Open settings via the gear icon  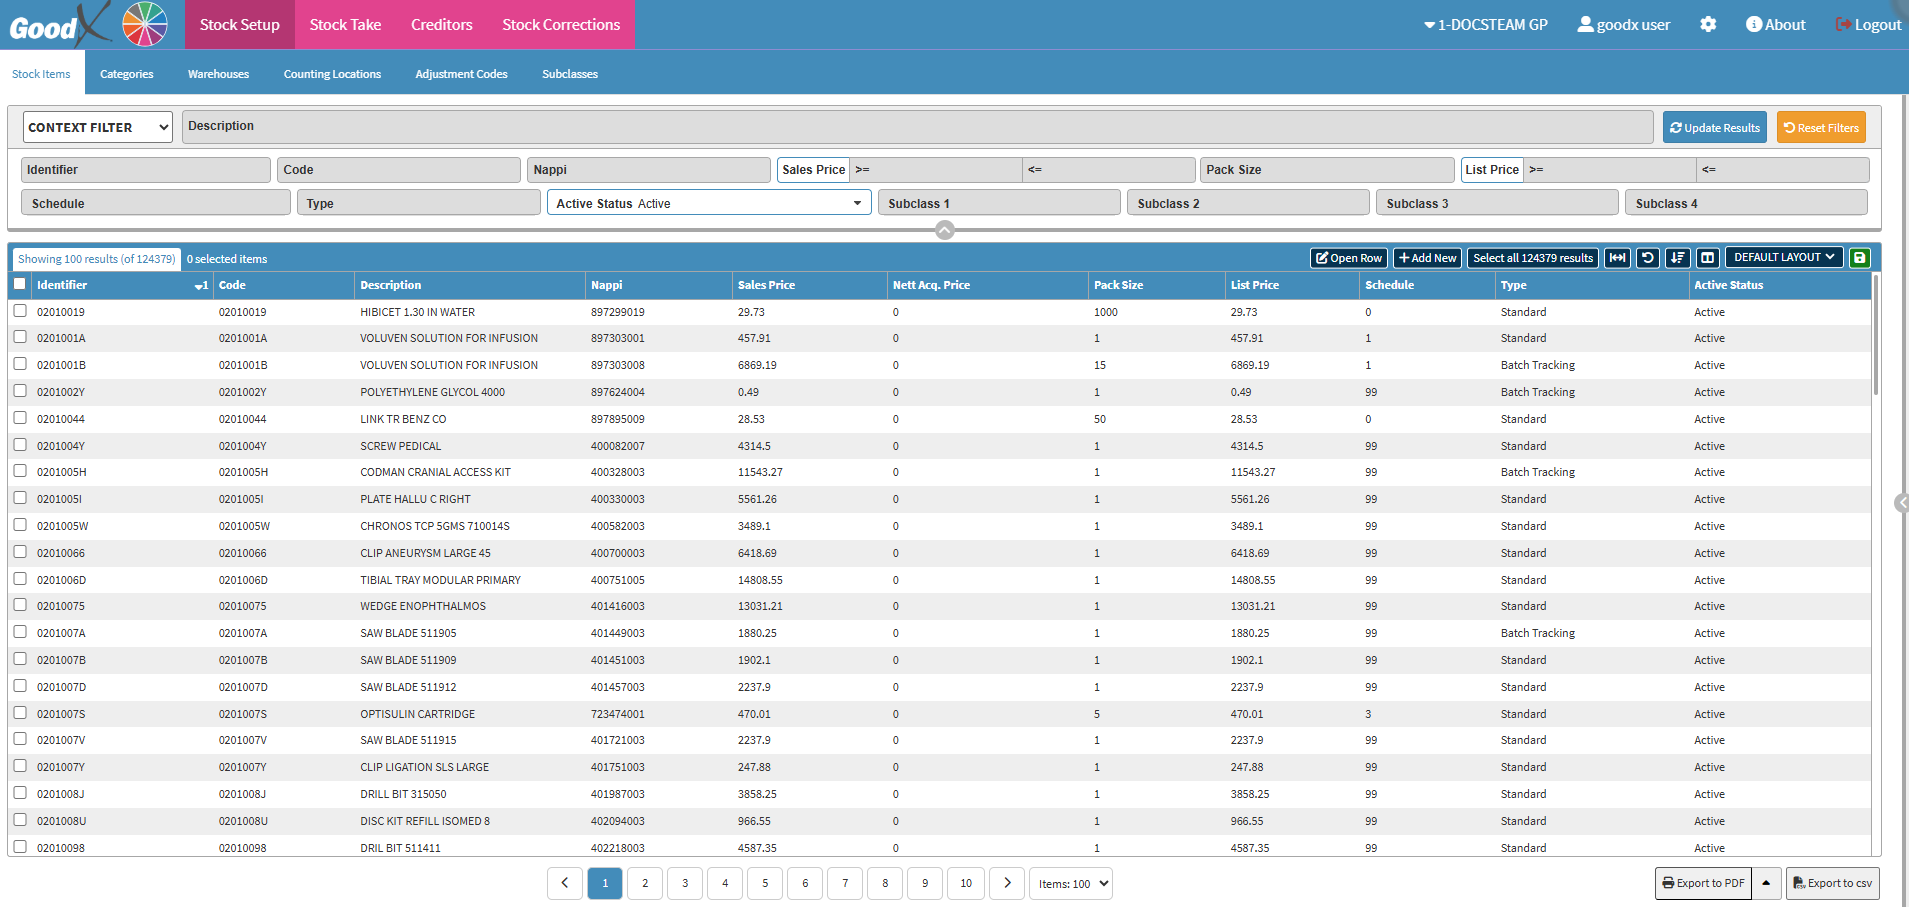[x=1708, y=24]
